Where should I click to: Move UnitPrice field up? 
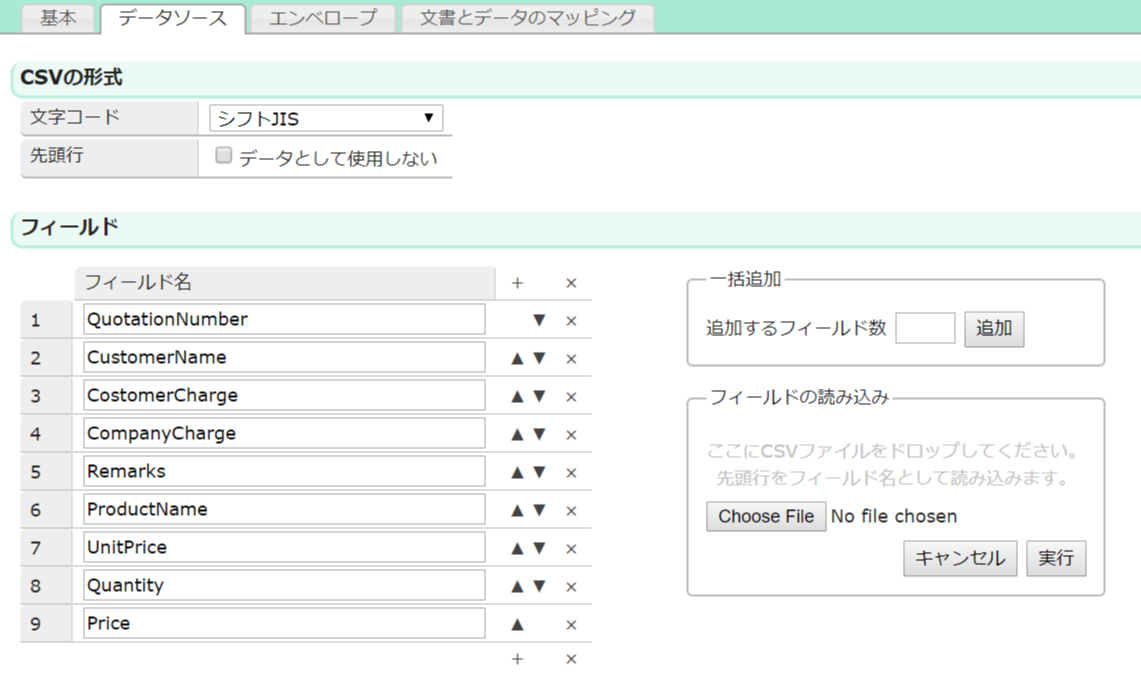(517, 549)
